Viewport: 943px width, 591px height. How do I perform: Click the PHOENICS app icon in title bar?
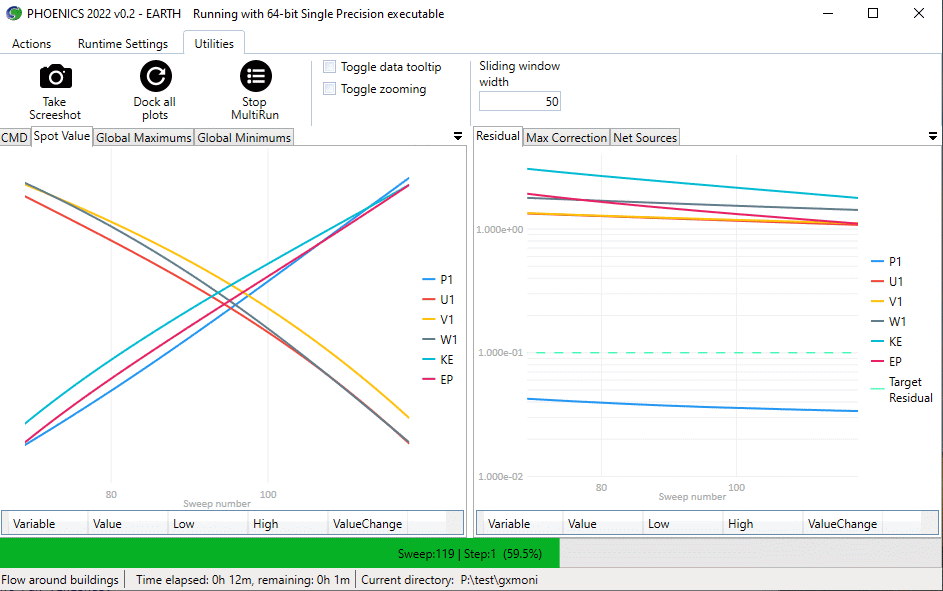[13, 14]
